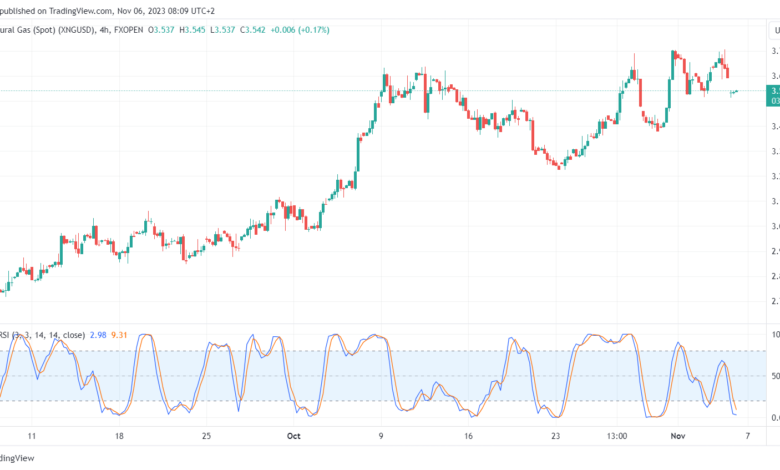This screenshot has width=780, height=470.
Task: Click the date label 25 on time axis
Action: click(x=206, y=436)
